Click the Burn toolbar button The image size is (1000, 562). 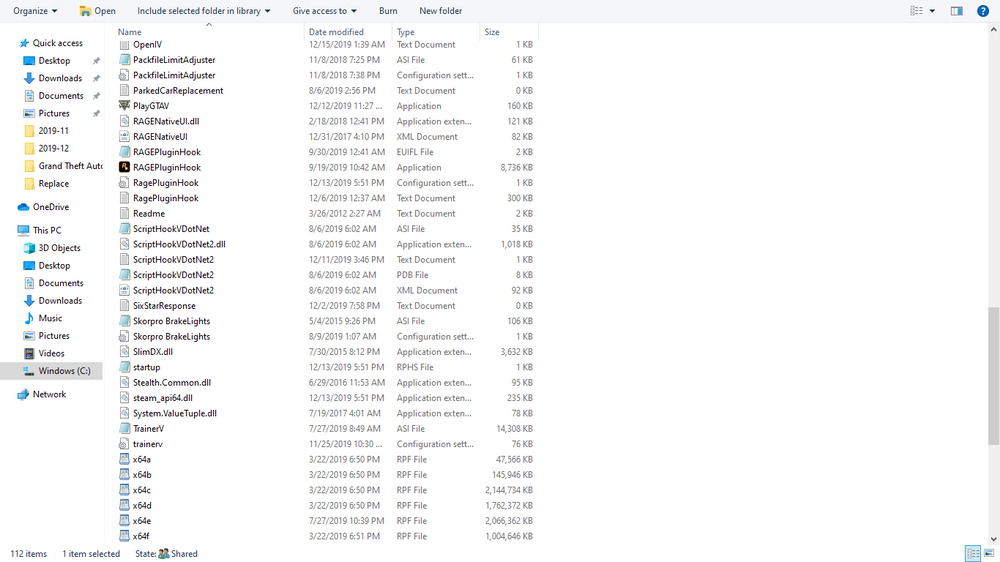388,11
